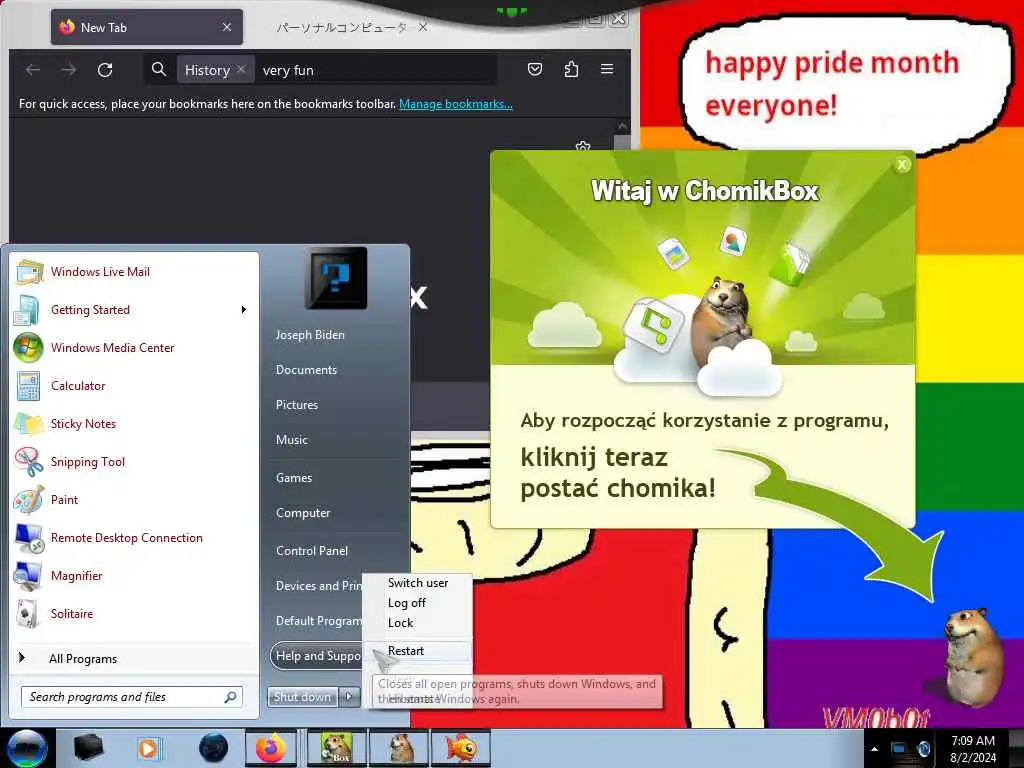Image resolution: width=1024 pixels, height=768 pixels.
Task: Open Save to Pocket icon
Action: (x=535, y=69)
